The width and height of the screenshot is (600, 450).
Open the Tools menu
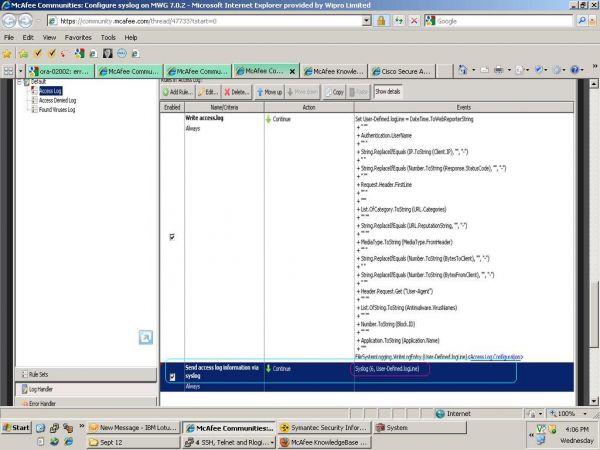click(108, 38)
